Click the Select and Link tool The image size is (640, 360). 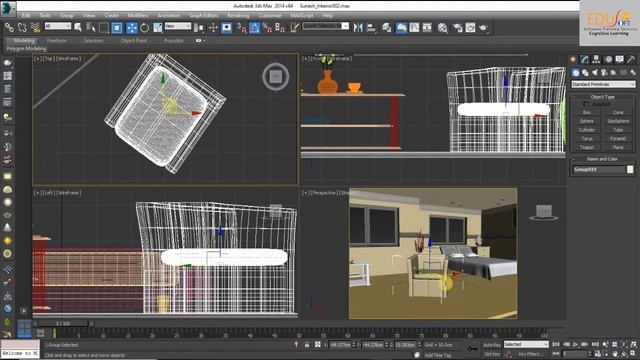tap(9, 27)
